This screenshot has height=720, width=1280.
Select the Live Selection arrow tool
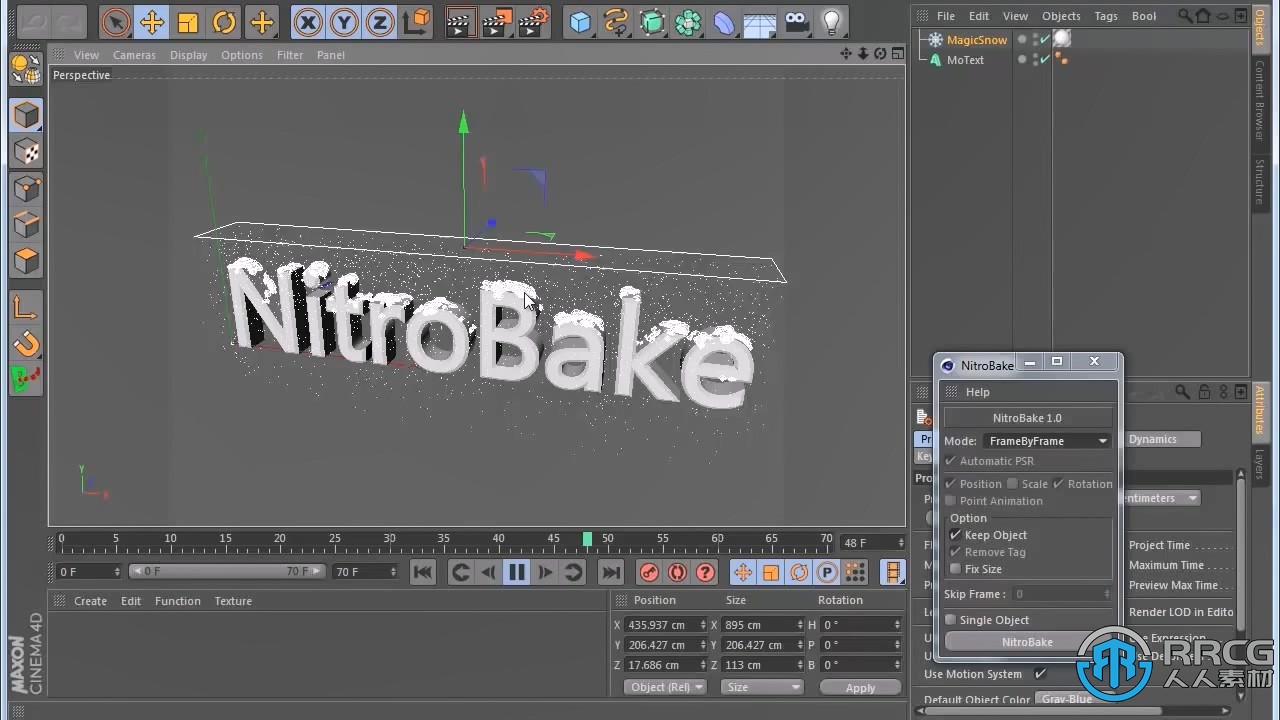click(116, 21)
